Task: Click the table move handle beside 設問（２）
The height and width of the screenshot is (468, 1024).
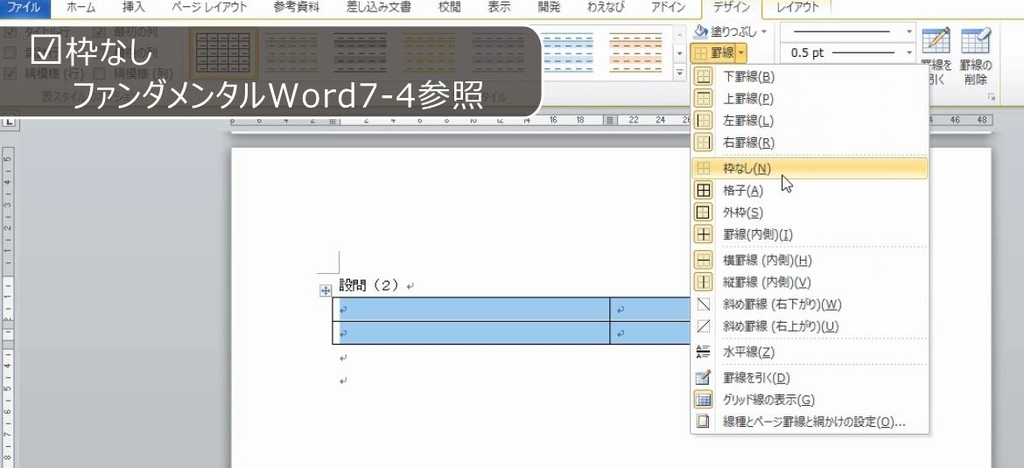Action: tap(325, 291)
